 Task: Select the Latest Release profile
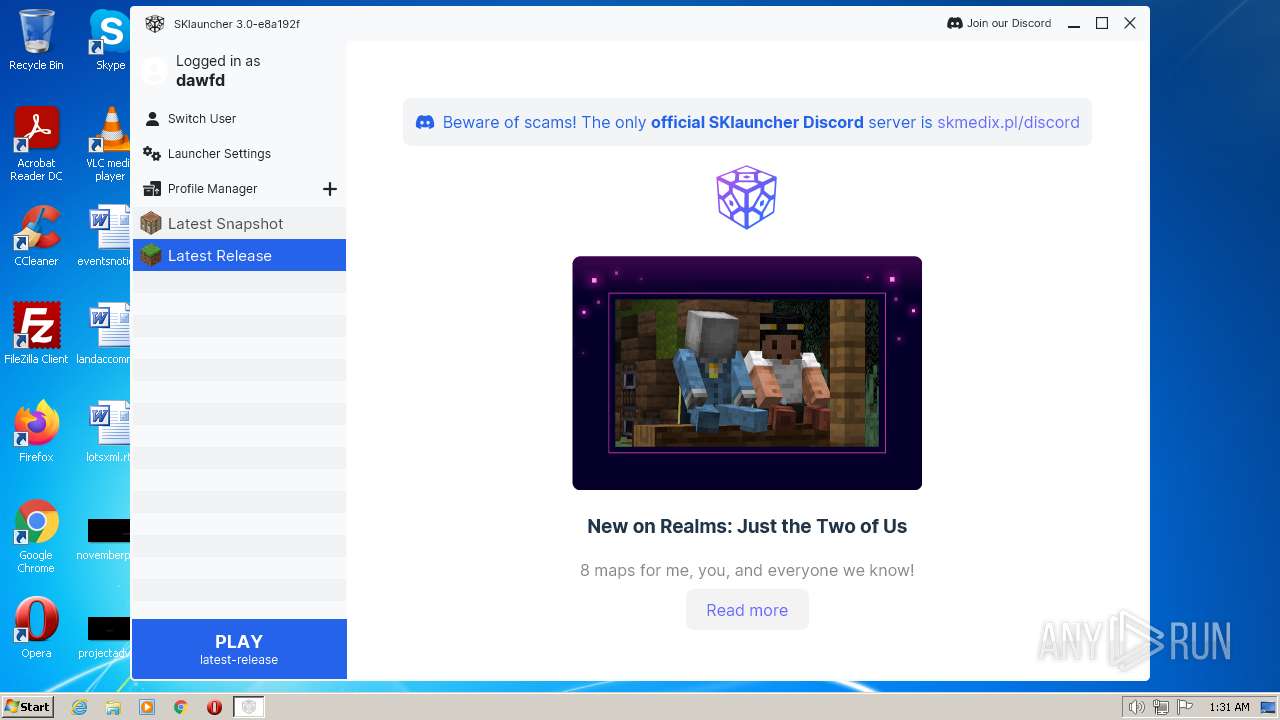tap(239, 255)
